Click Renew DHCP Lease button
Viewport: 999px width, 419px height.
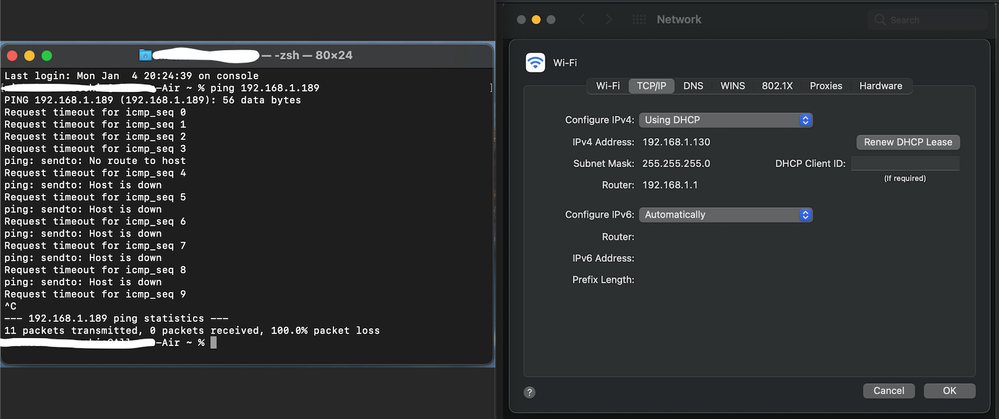coord(908,142)
